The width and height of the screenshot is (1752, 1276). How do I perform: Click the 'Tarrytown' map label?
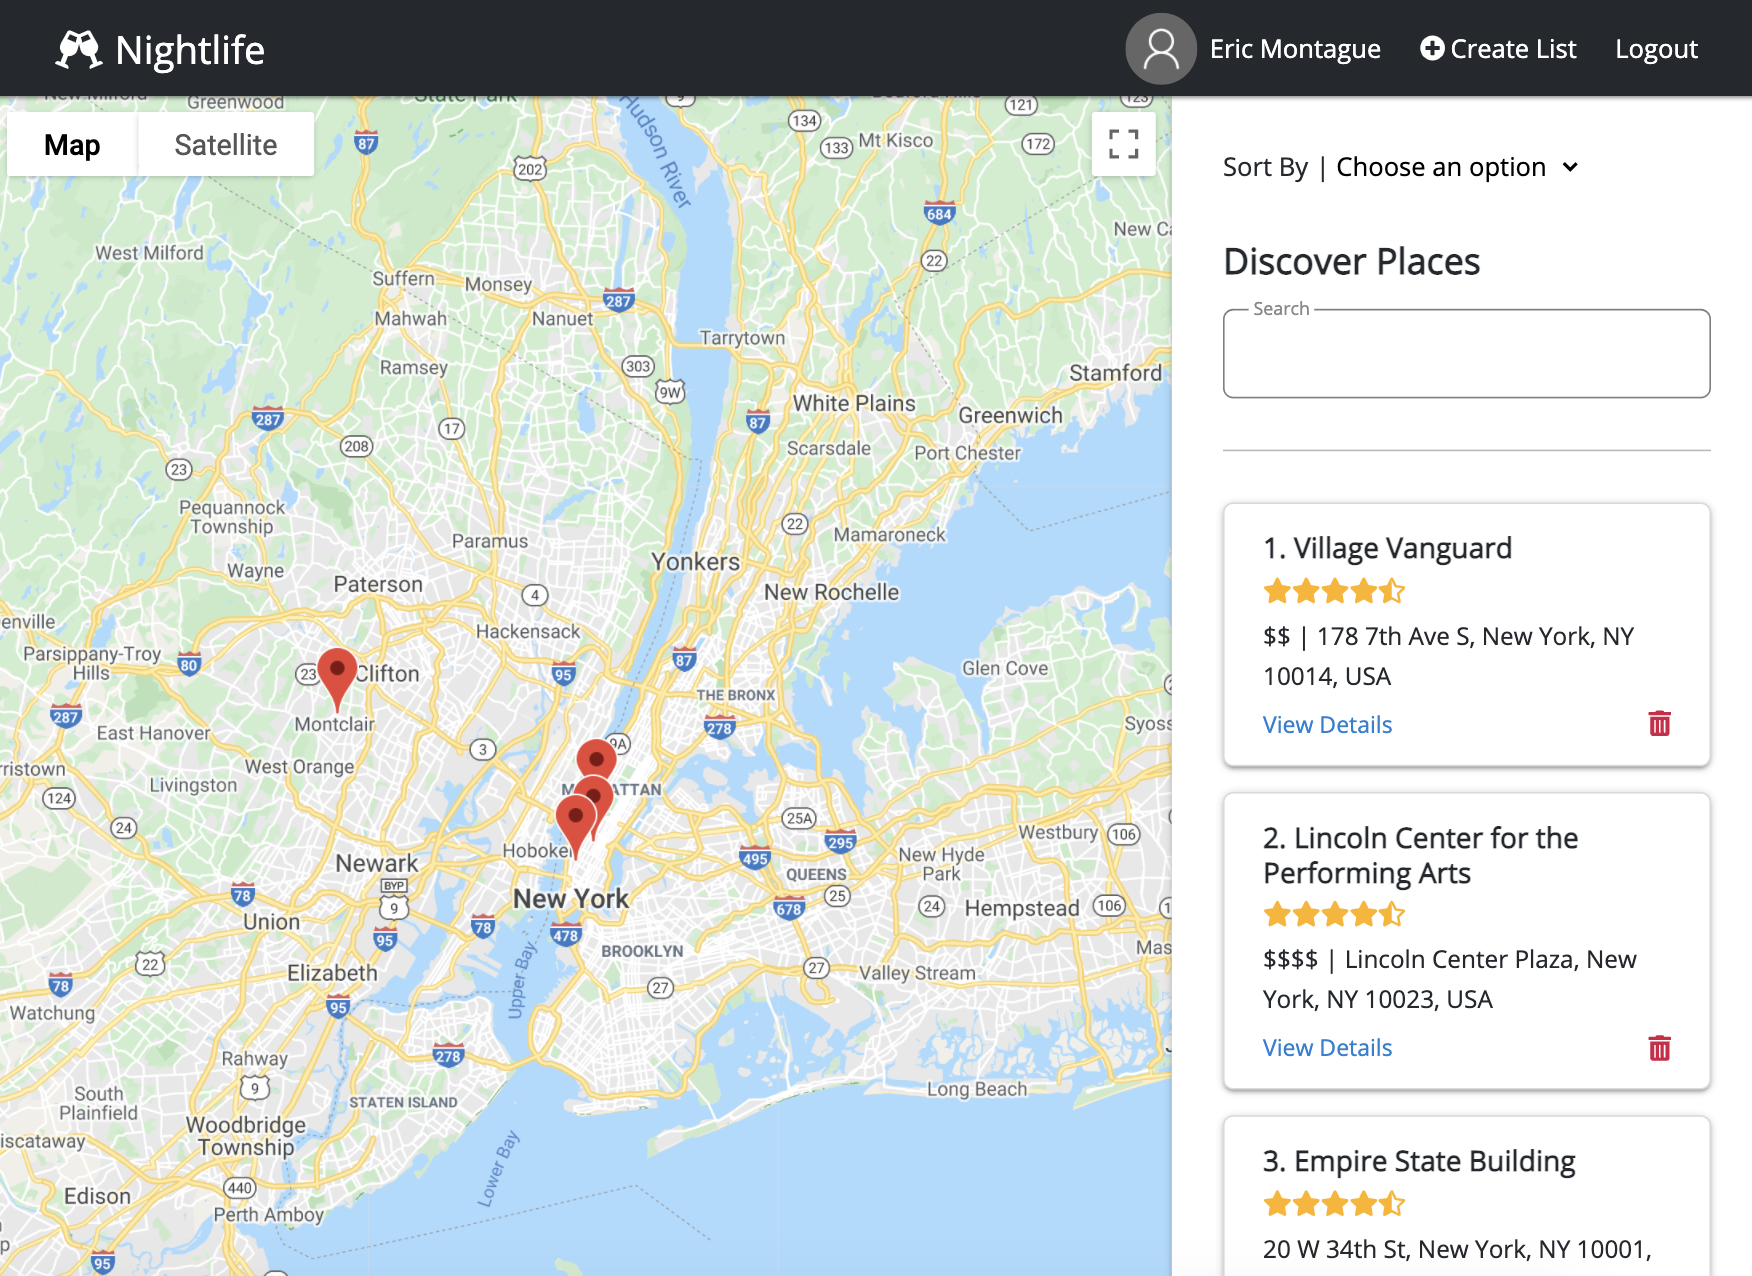coord(742,338)
